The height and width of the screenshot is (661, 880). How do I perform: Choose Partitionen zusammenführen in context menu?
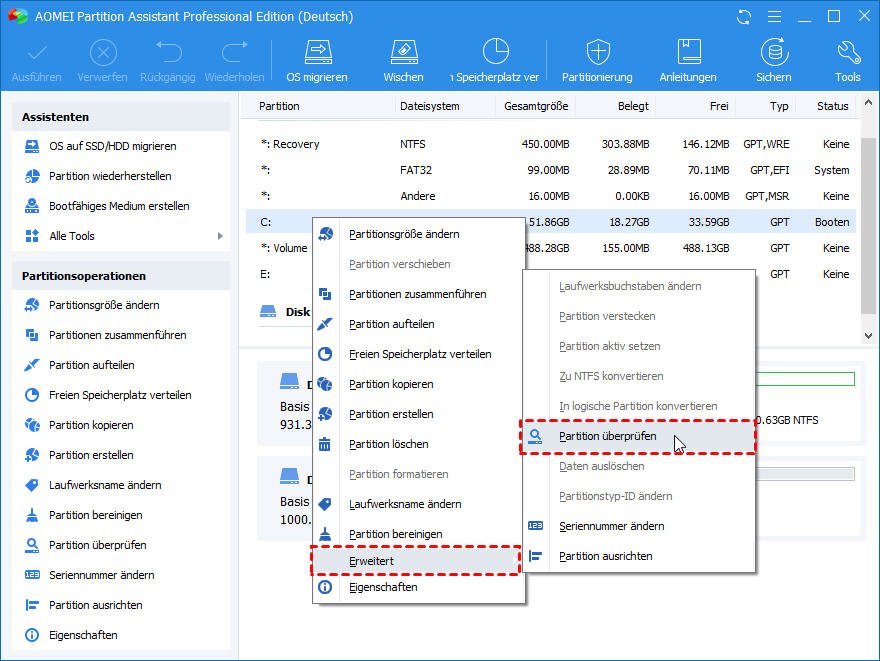418,294
